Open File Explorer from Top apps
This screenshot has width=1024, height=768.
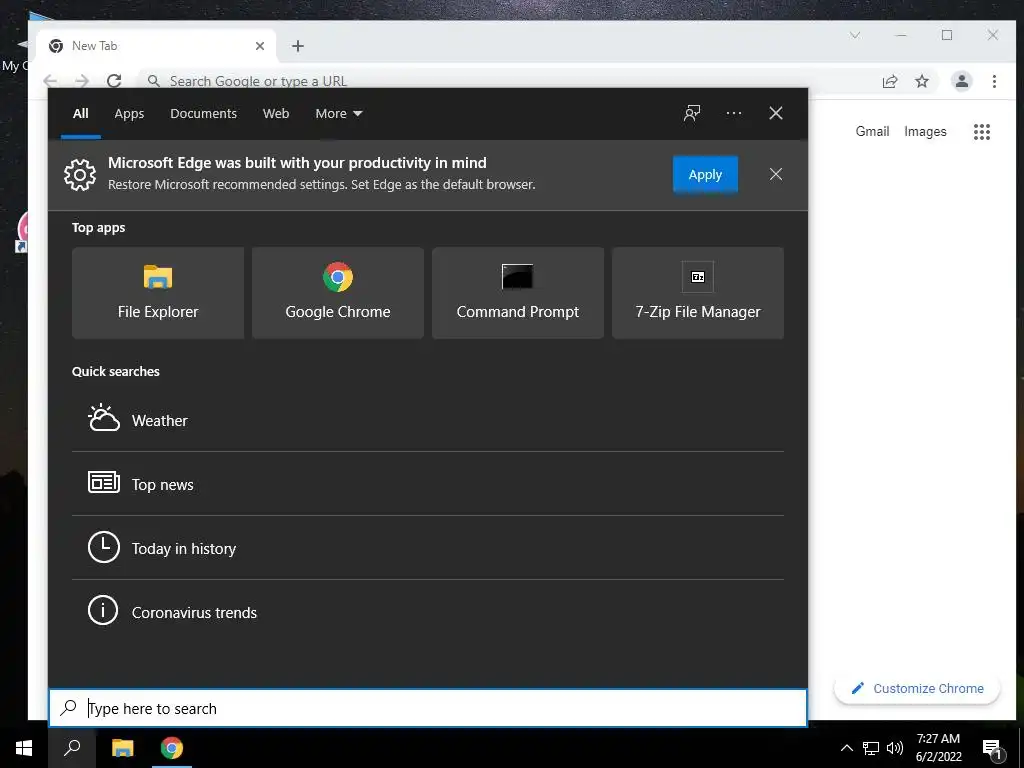pyautogui.click(x=158, y=293)
